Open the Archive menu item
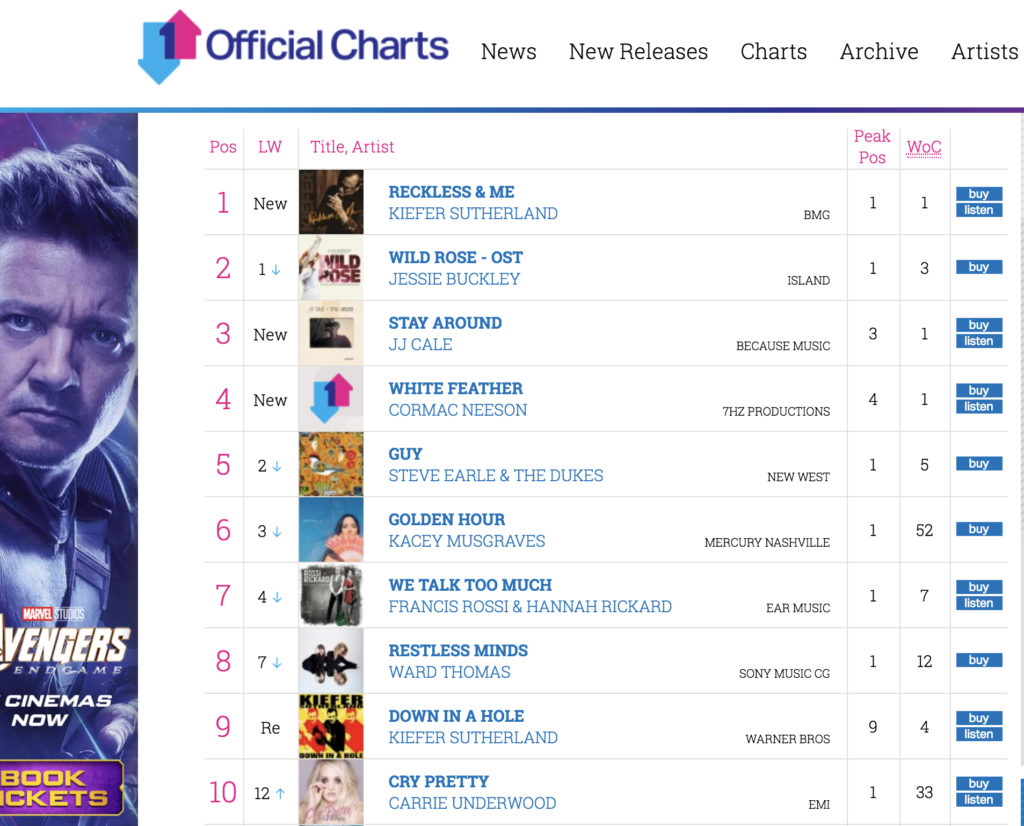 (879, 51)
